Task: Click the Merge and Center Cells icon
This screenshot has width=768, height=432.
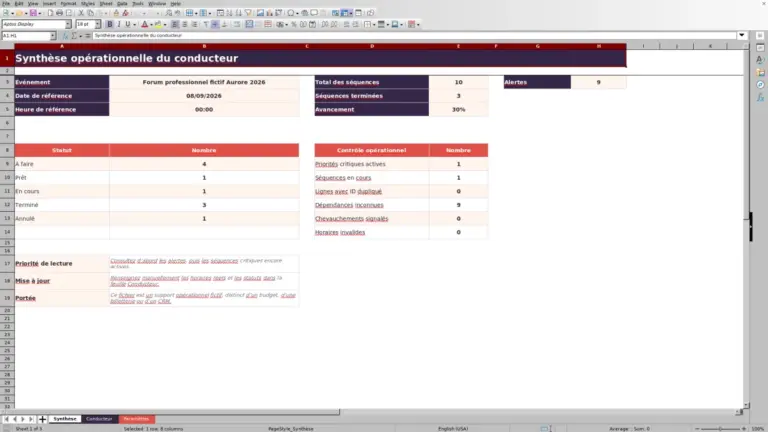Action: click(x=249, y=24)
